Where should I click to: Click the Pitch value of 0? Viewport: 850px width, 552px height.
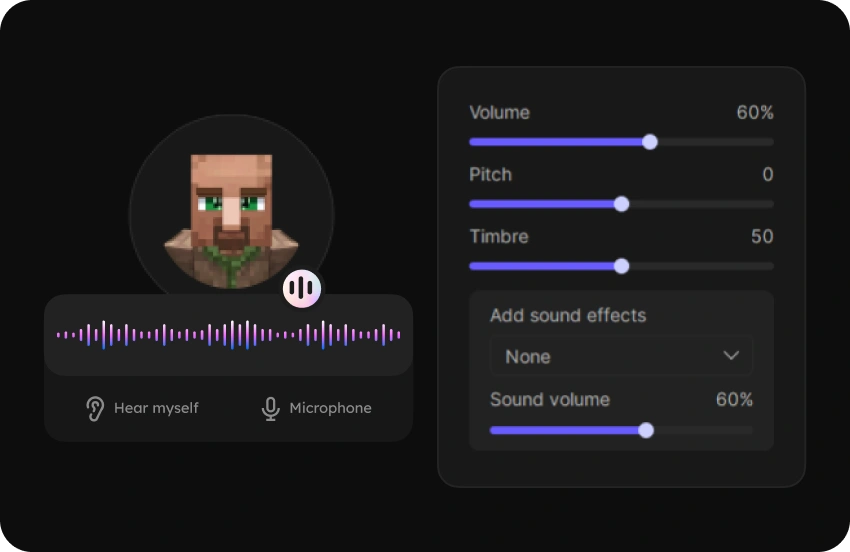coord(767,175)
